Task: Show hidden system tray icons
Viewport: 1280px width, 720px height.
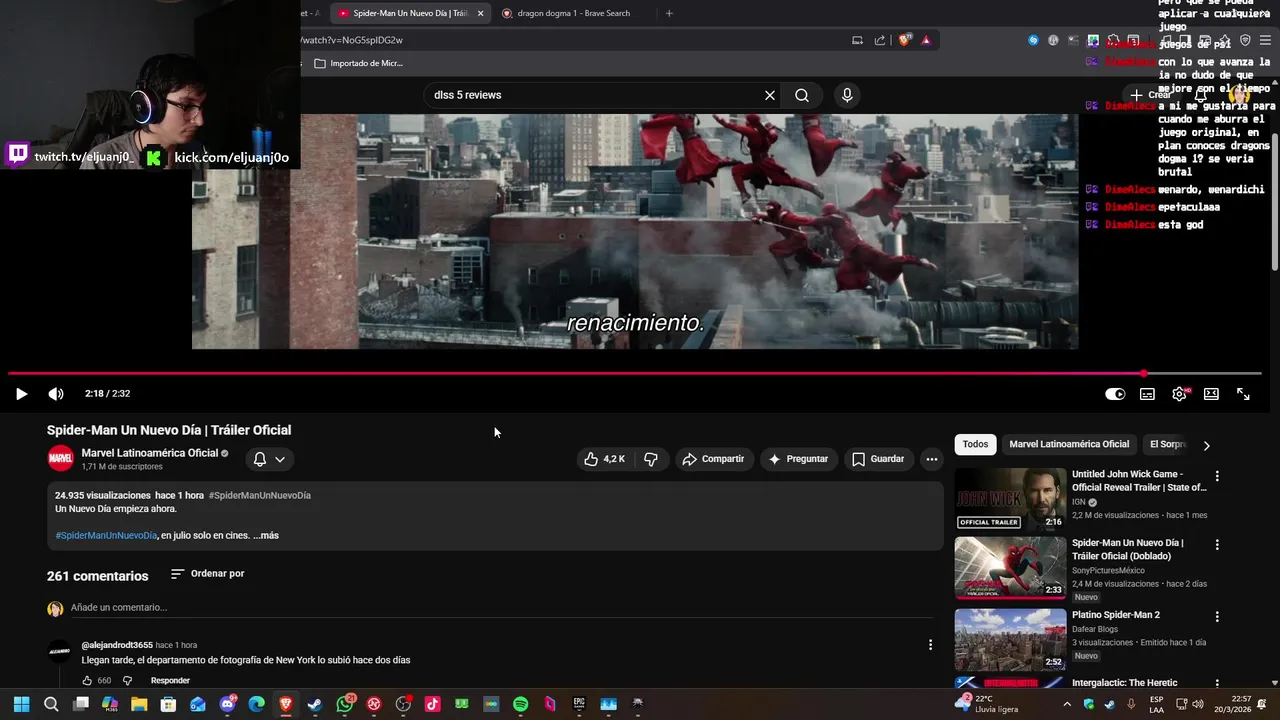Action: click(1067, 704)
